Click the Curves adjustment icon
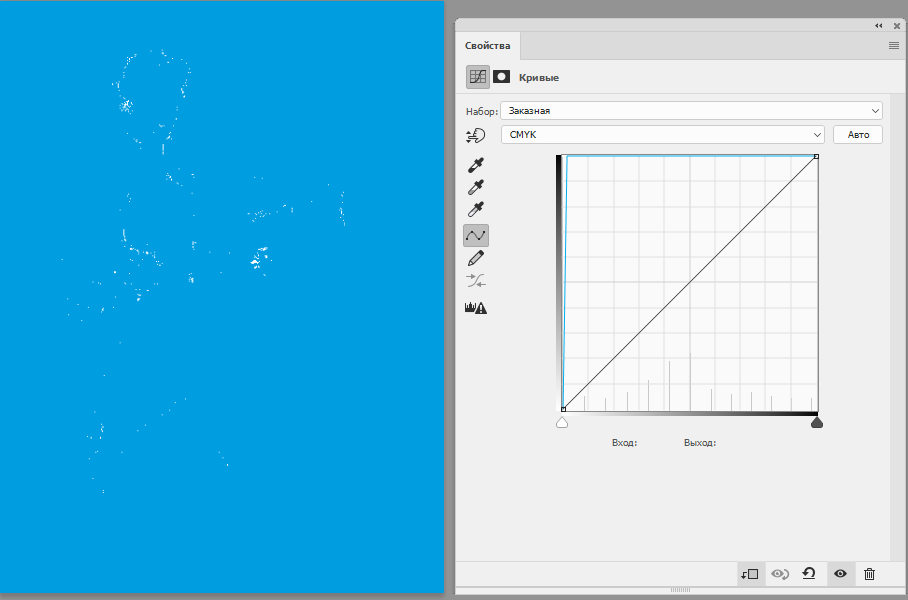The height and width of the screenshot is (600, 908). tap(478, 76)
